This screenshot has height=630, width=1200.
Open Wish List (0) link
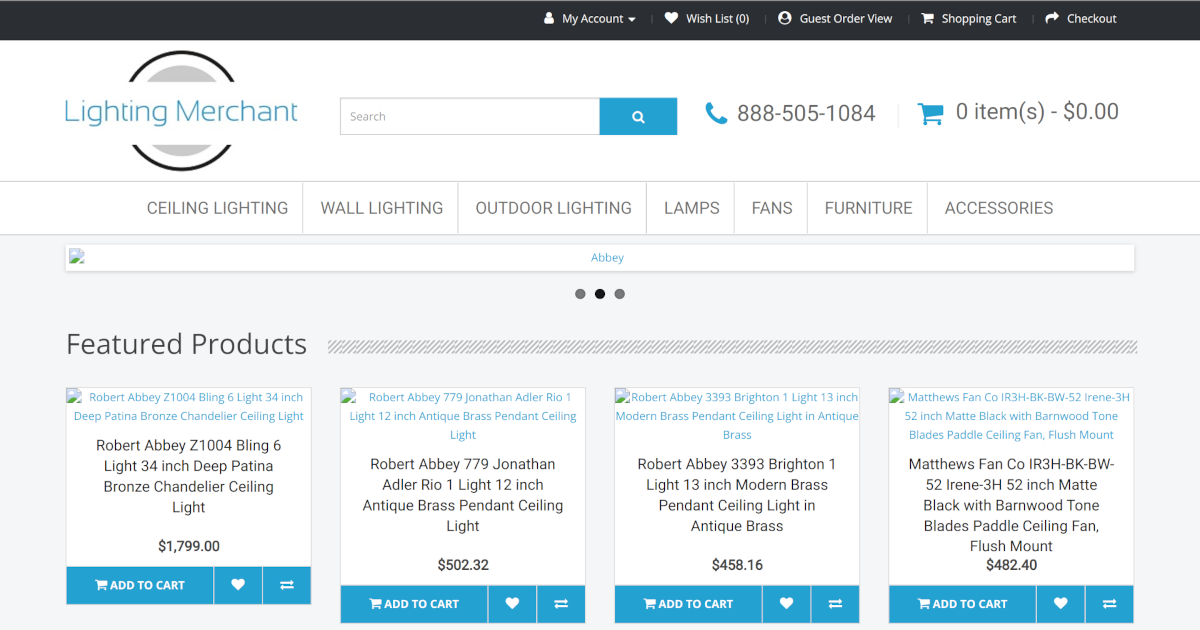click(707, 19)
